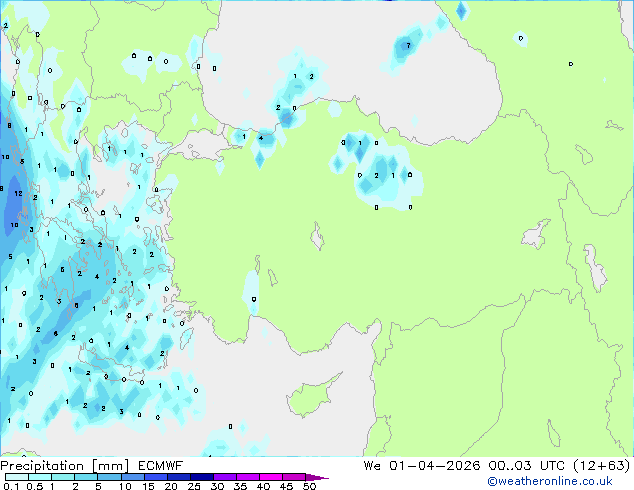
Task: Click the '30' legend scale label
Action: point(217,486)
